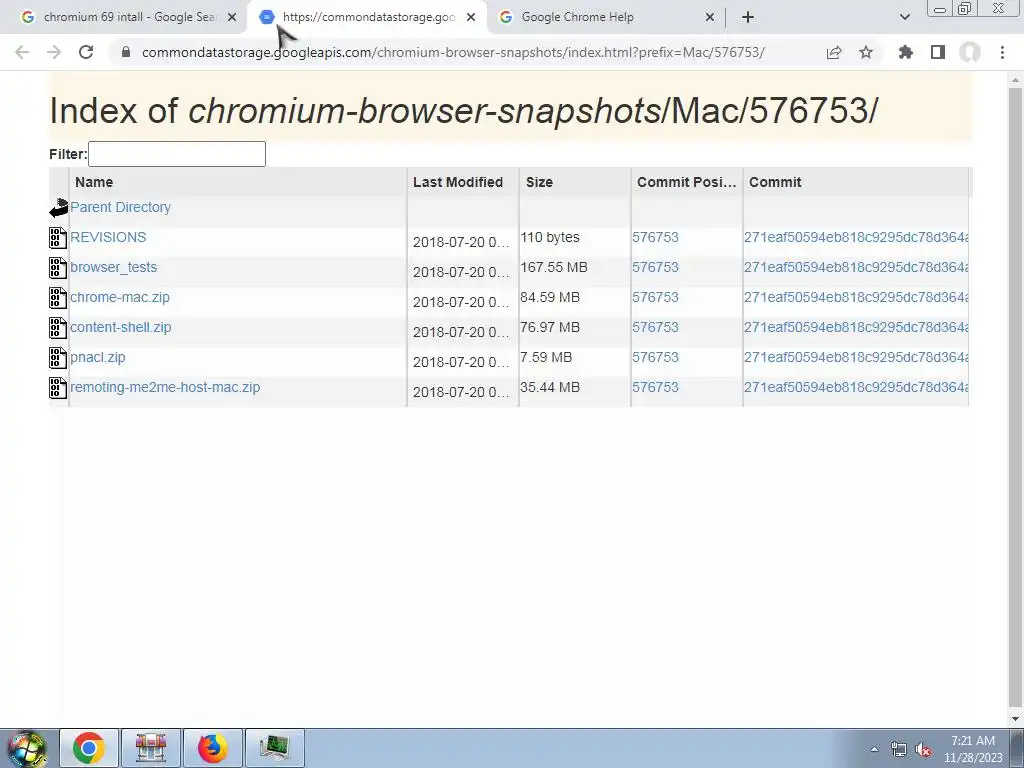Open commit position 576753 in chrome-mac.zip row
This screenshot has height=768, width=1024.
655,297
